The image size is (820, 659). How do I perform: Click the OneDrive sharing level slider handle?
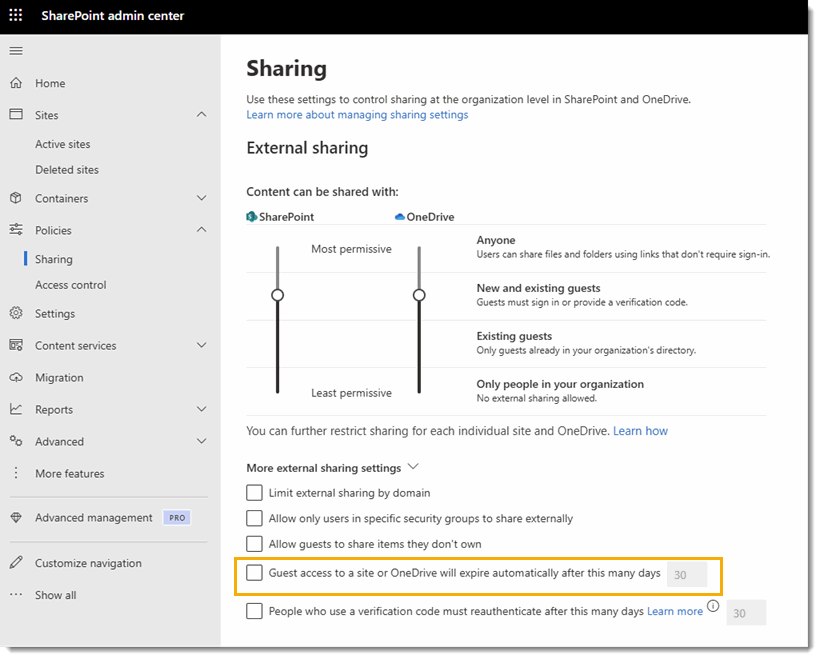(x=419, y=295)
